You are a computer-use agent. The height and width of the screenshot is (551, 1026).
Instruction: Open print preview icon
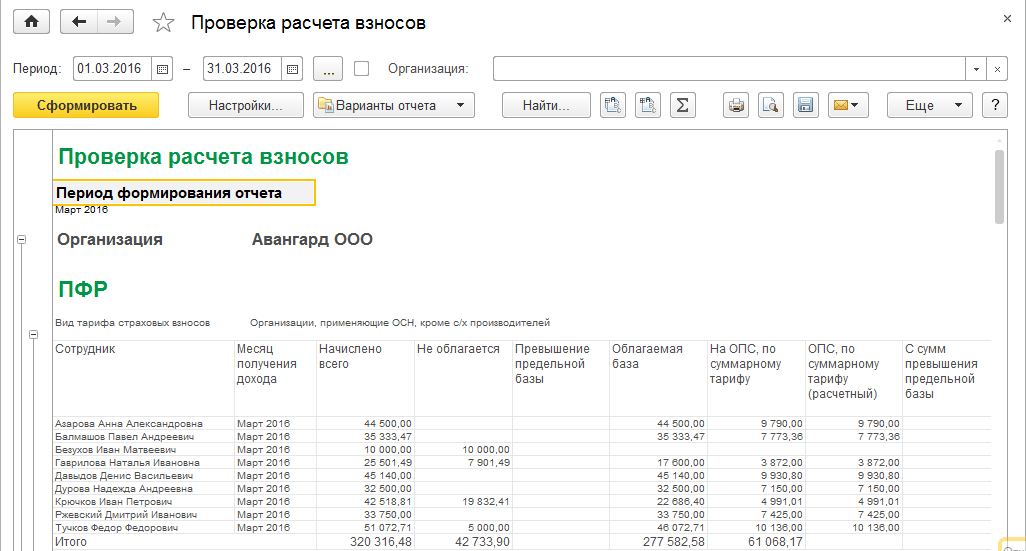pyautogui.click(x=770, y=105)
